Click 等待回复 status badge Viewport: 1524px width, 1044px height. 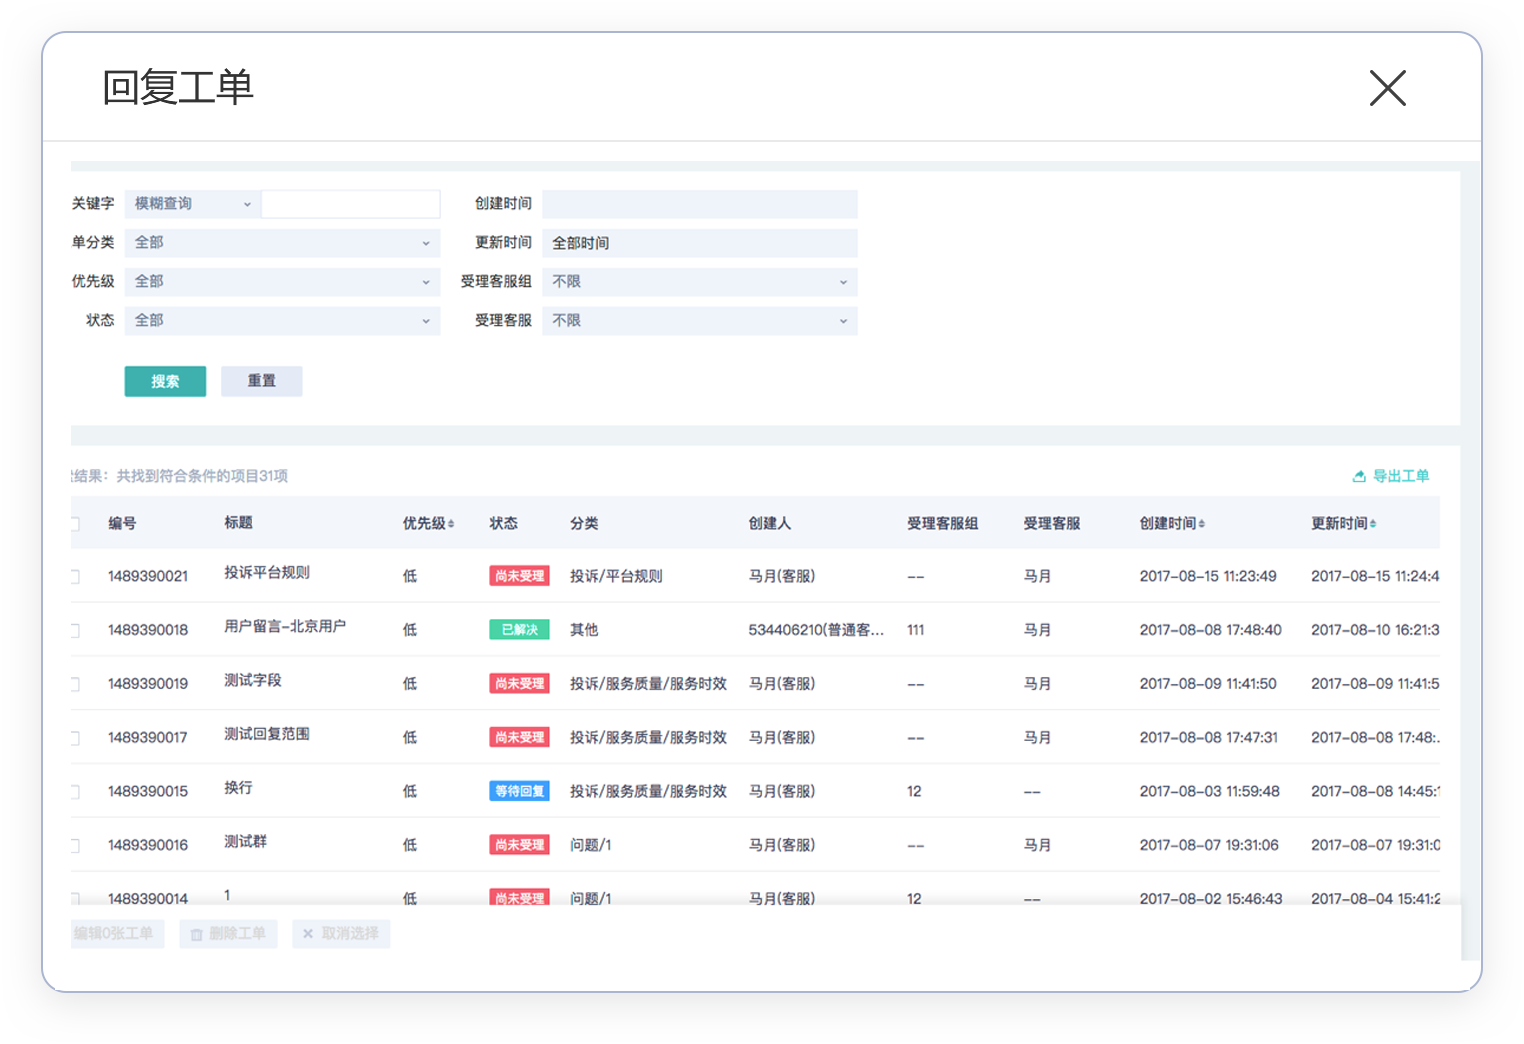pos(519,791)
